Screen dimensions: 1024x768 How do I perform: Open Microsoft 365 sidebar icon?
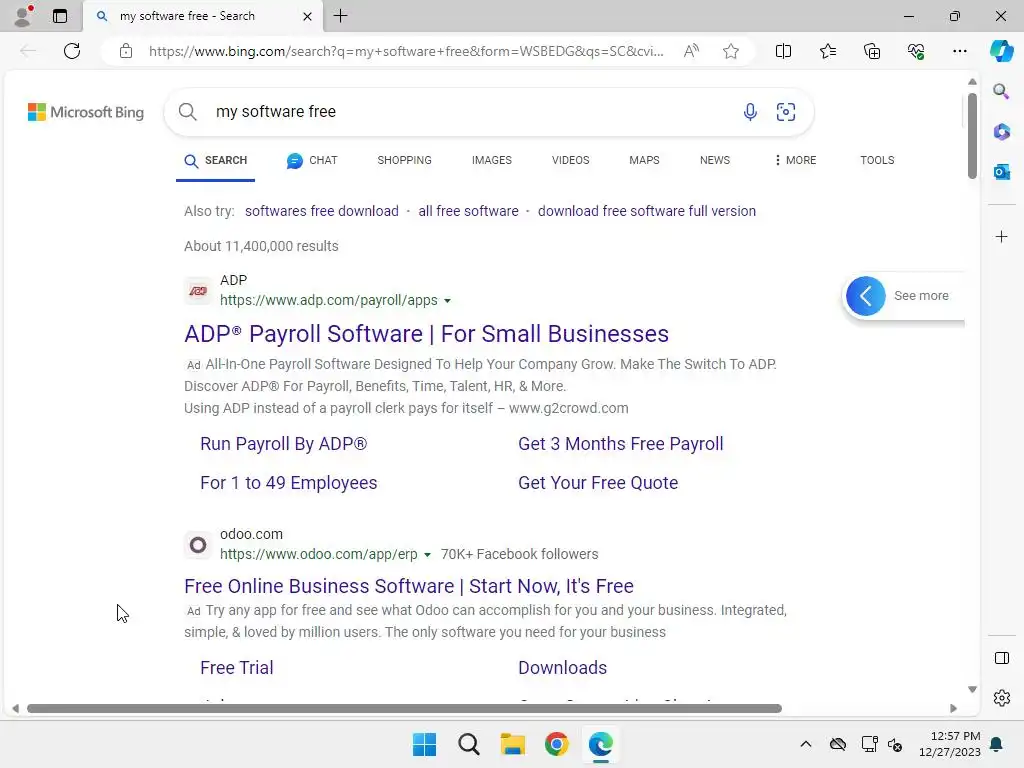point(1001,132)
